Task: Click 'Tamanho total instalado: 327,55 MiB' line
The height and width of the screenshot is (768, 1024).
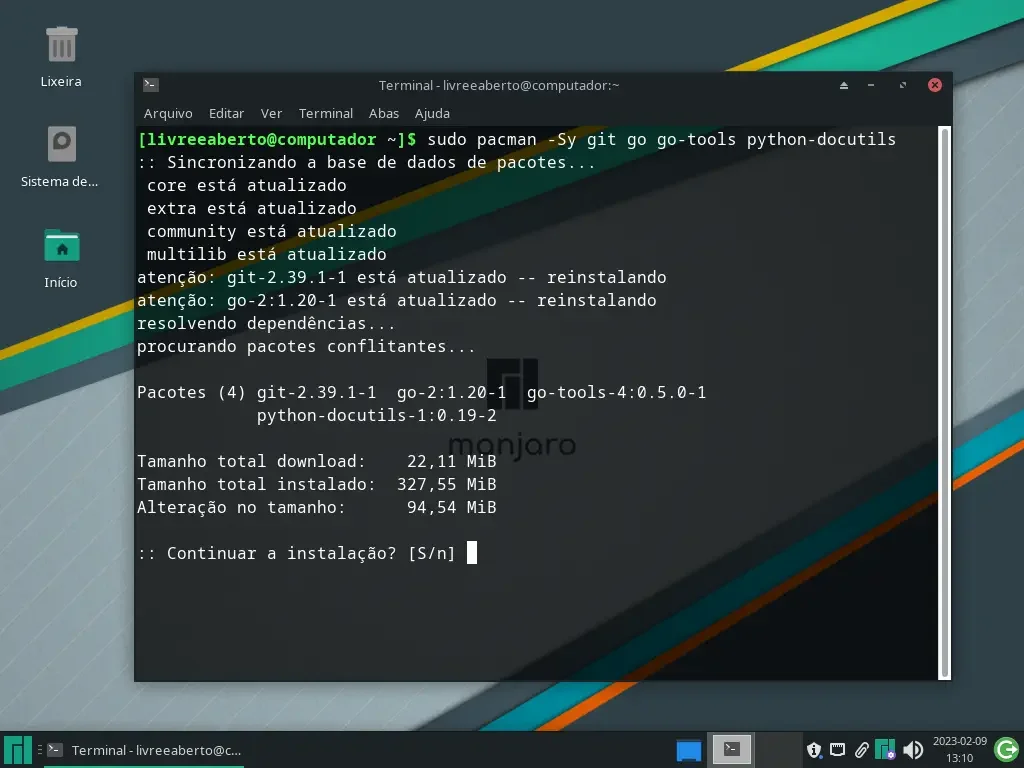Action: (x=317, y=484)
